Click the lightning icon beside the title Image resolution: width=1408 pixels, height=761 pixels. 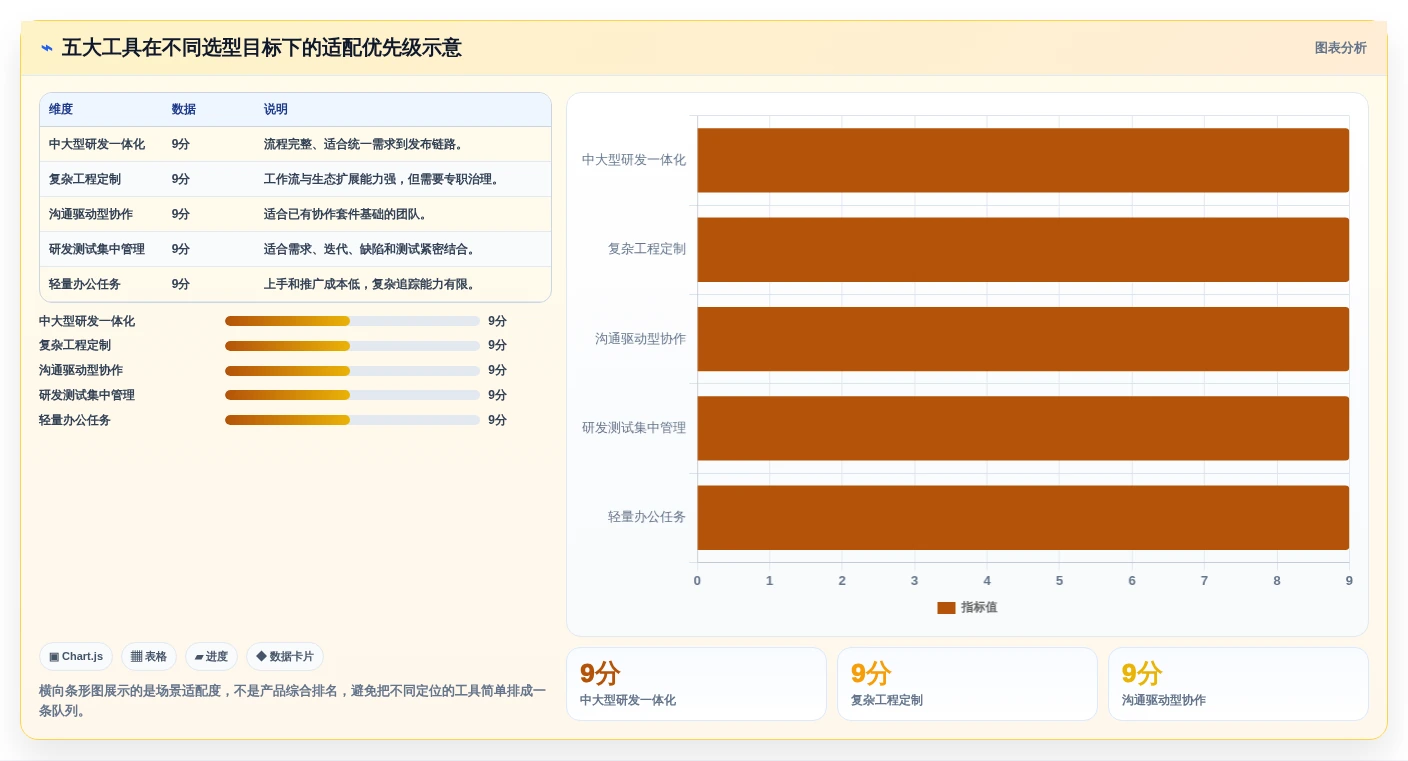pyautogui.click(x=47, y=48)
